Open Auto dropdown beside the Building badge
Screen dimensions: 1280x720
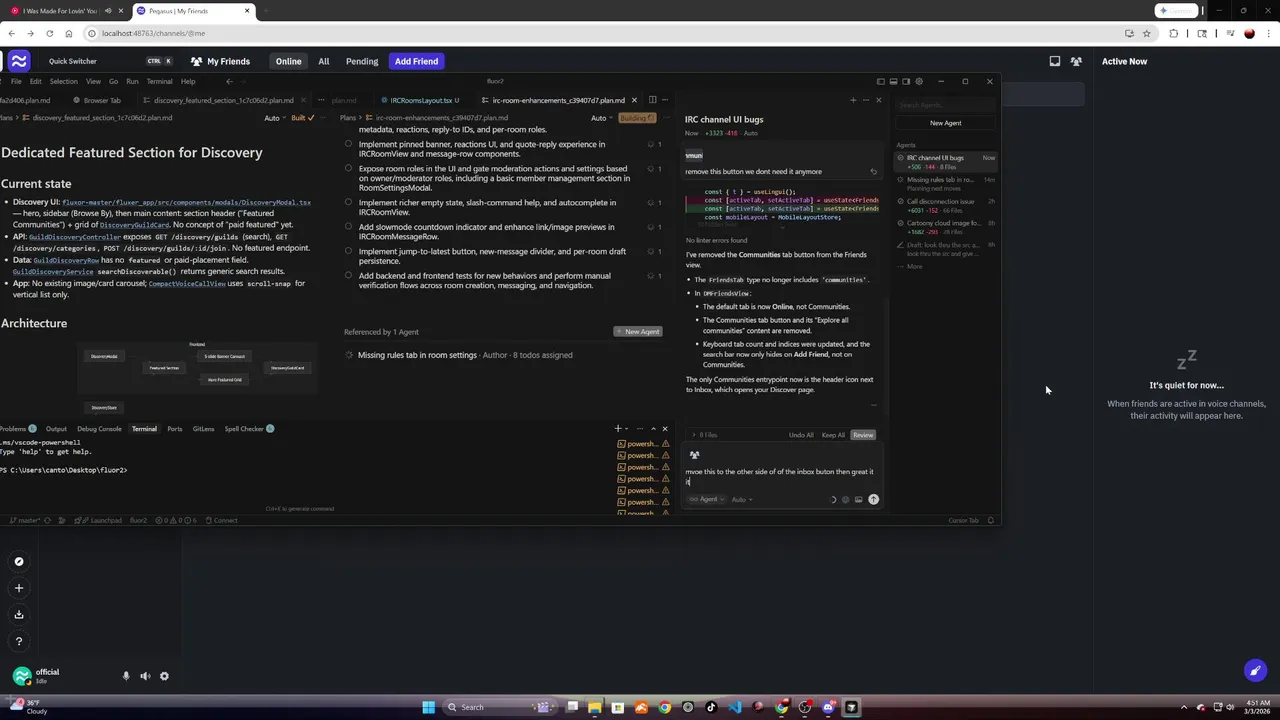(x=601, y=118)
